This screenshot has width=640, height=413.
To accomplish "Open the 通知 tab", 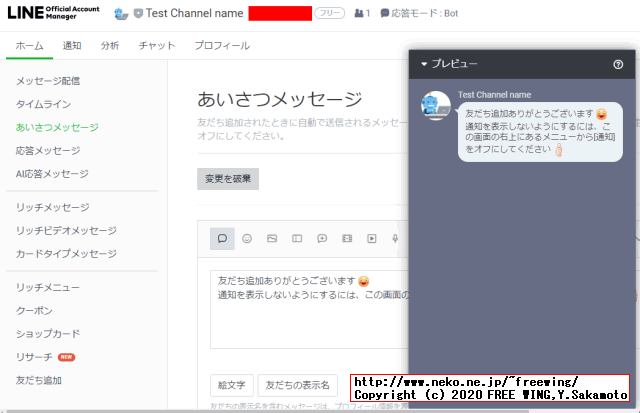I will (72, 46).
